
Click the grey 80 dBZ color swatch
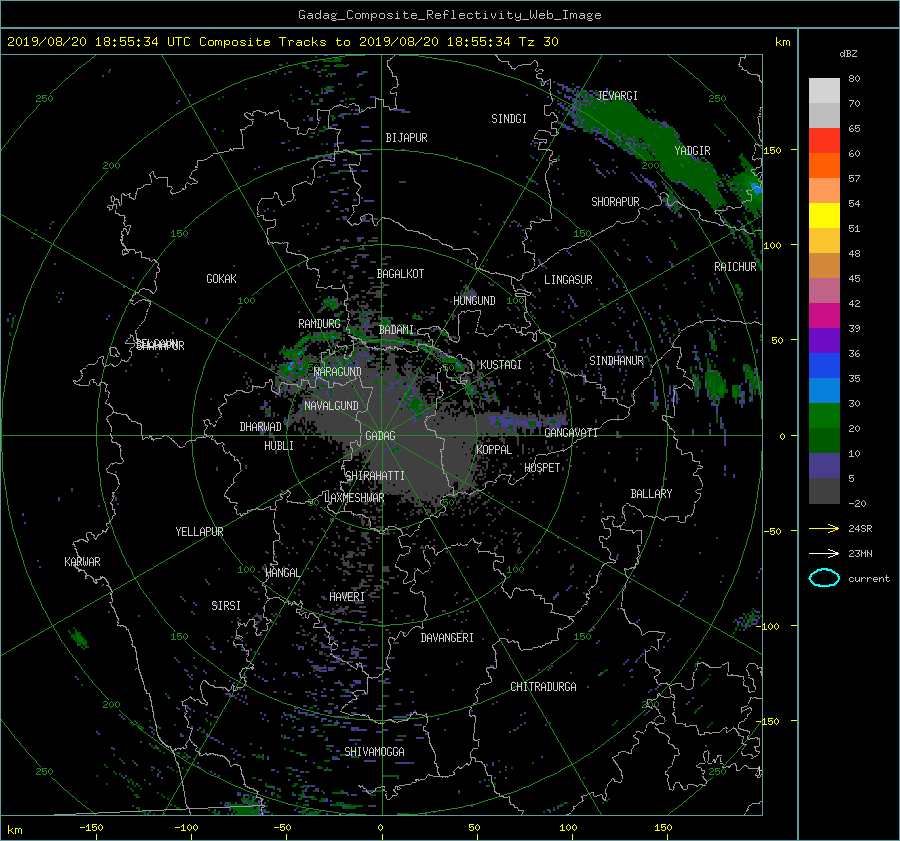(x=824, y=91)
